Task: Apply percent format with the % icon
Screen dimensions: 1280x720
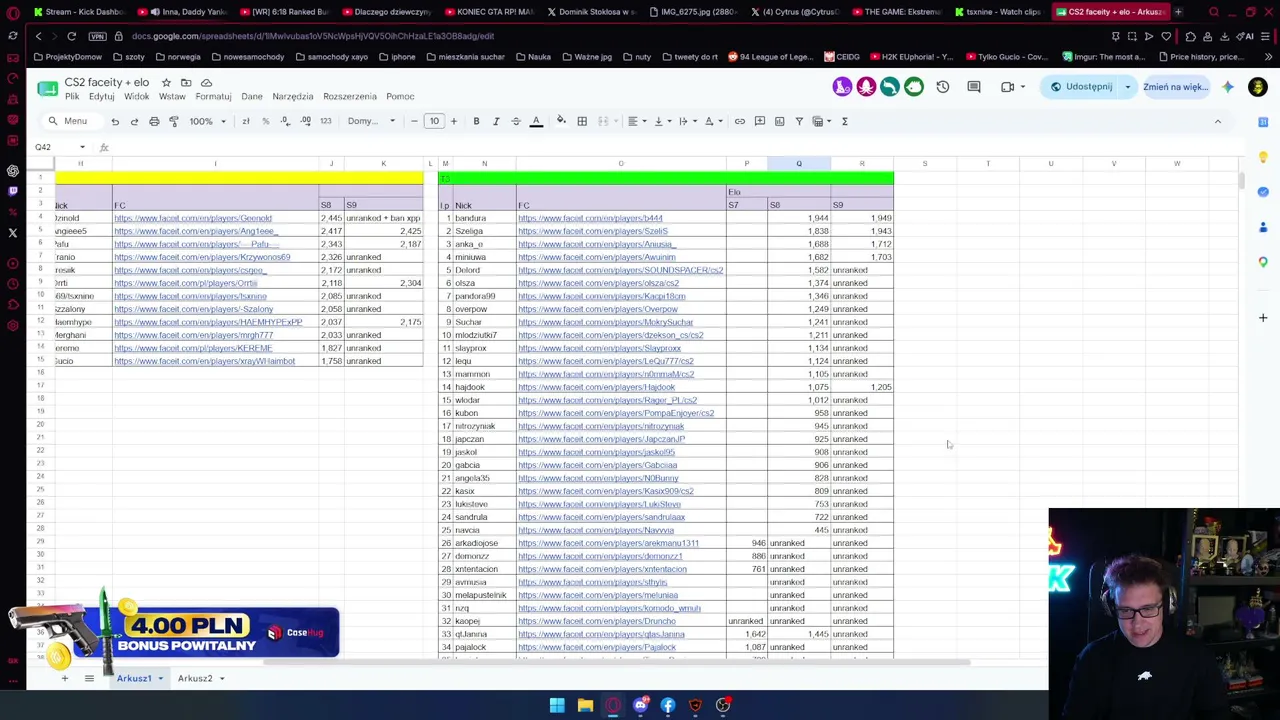Action: pos(265,121)
